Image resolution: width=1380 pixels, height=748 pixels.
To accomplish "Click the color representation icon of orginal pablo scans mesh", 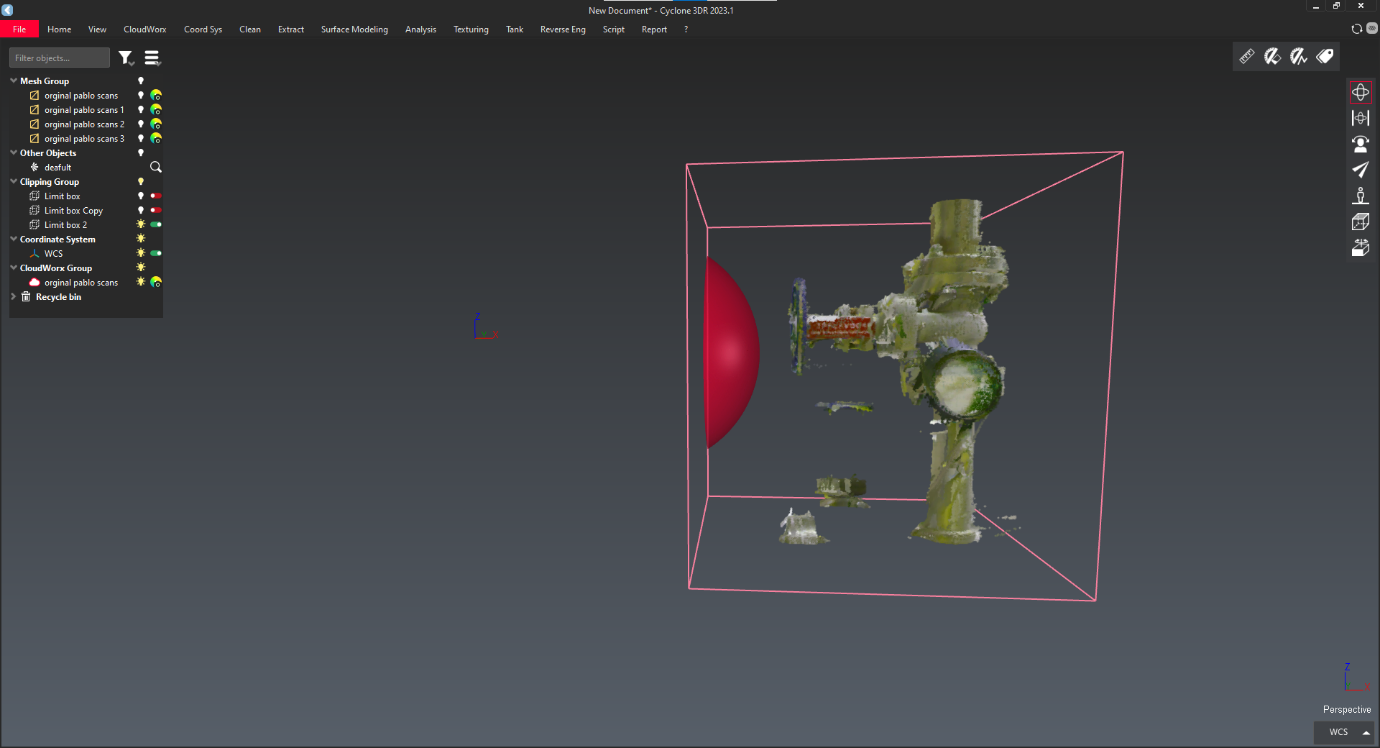I will pyautogui.click(x=156, y=96).
